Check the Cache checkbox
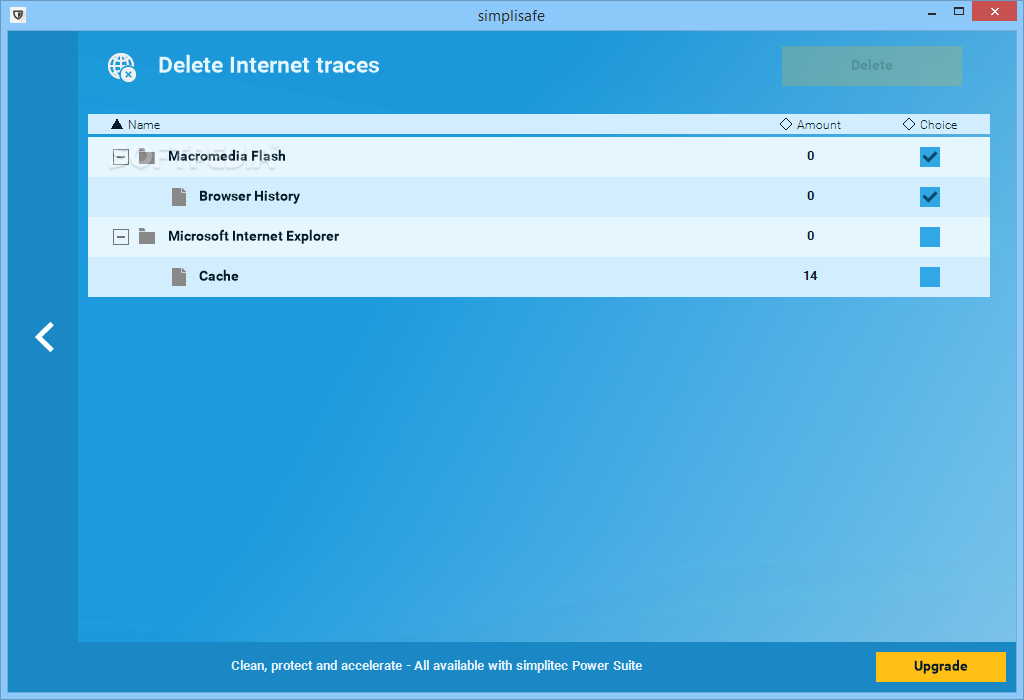The image size is (1024, 700). (929, 277)
